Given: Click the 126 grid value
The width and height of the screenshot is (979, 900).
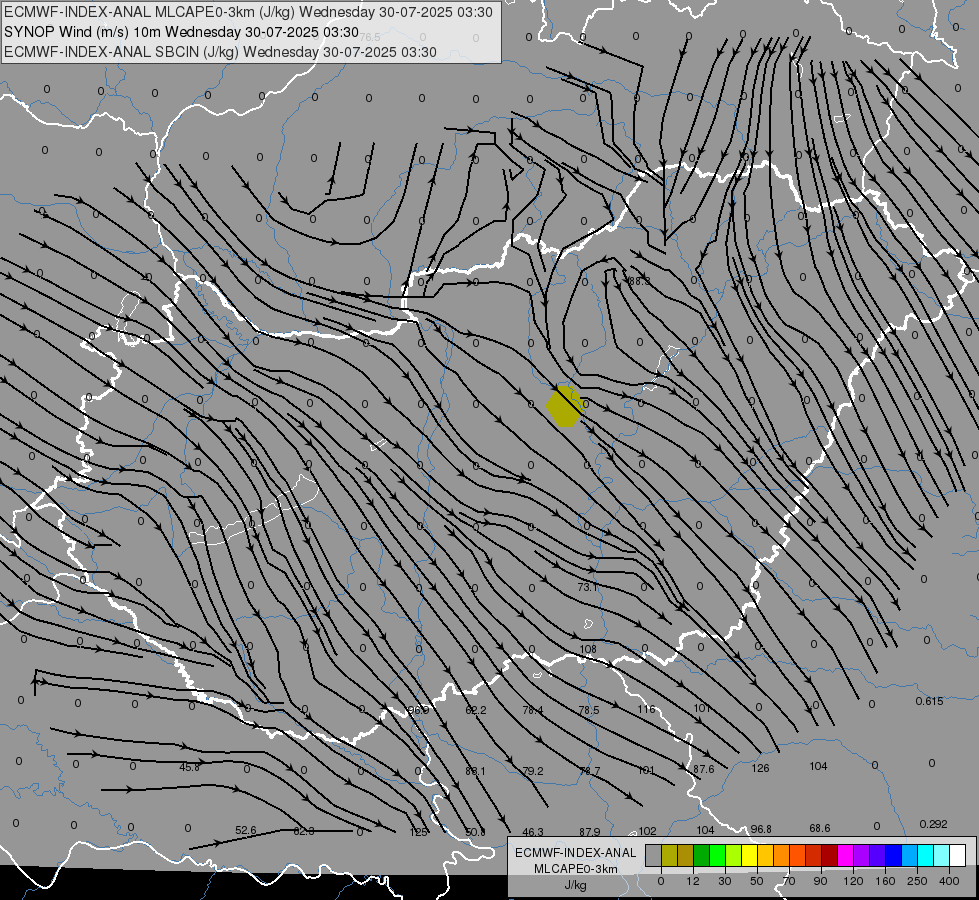Looking at the screenshot, I should pyautogui.click(x=760, y=768).
